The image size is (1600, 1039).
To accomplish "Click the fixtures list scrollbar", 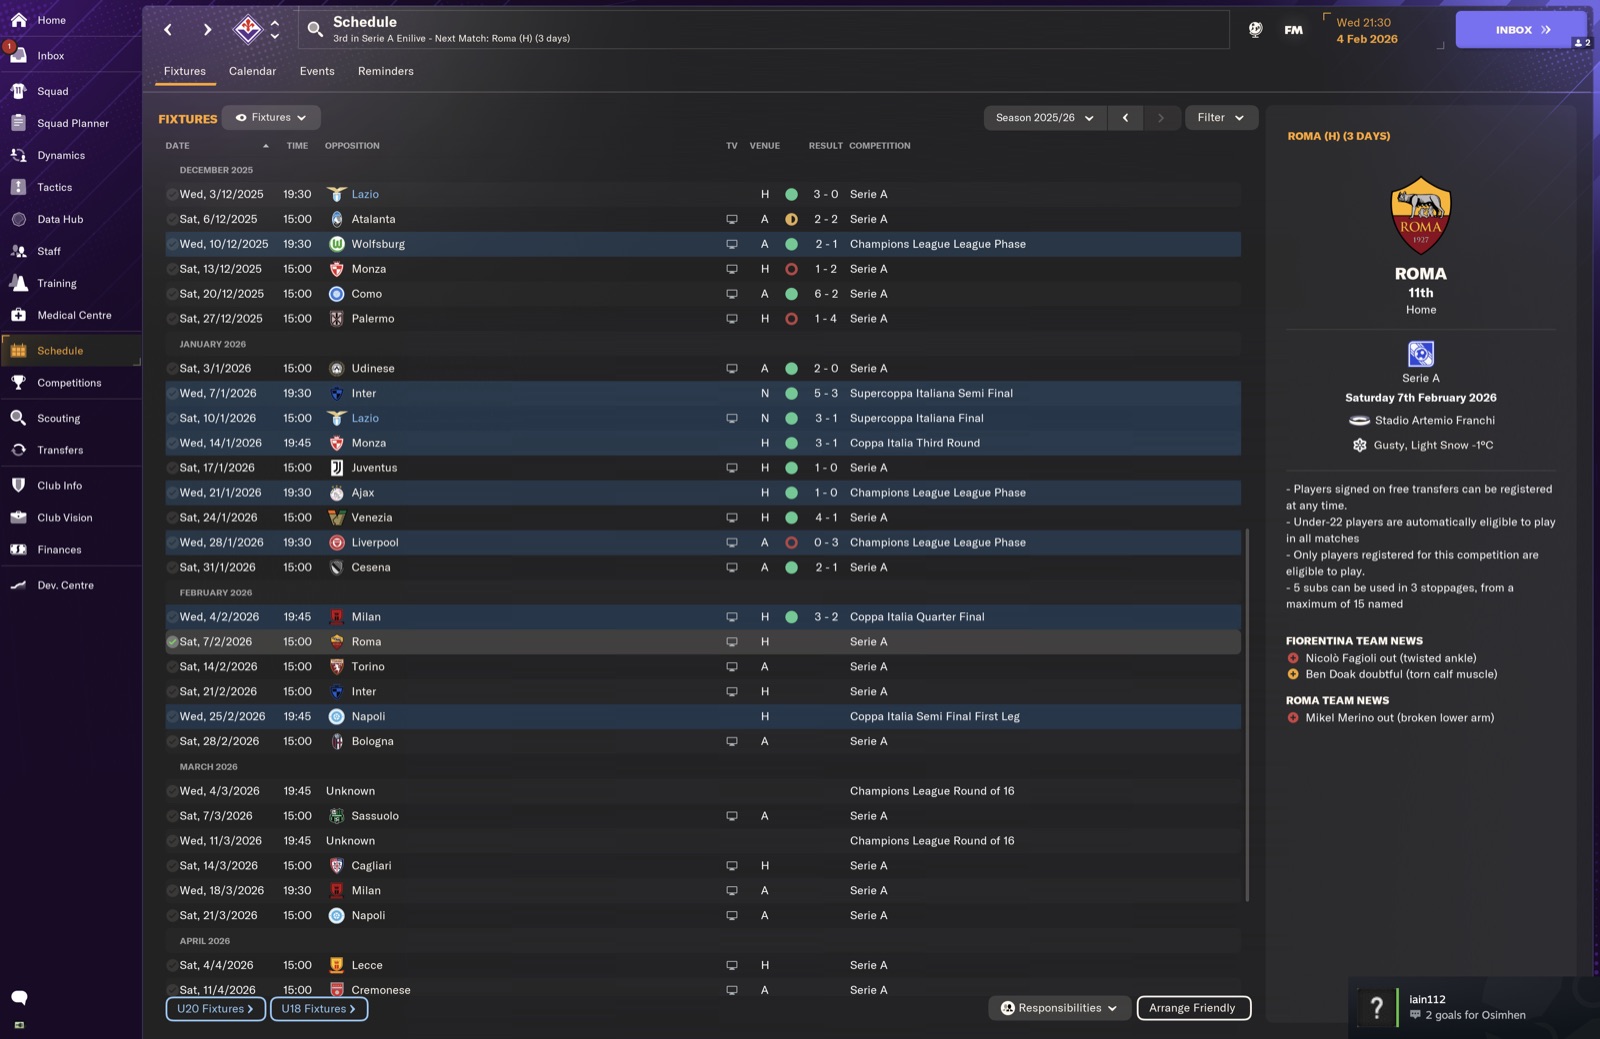I will (x=1247, y=715).
